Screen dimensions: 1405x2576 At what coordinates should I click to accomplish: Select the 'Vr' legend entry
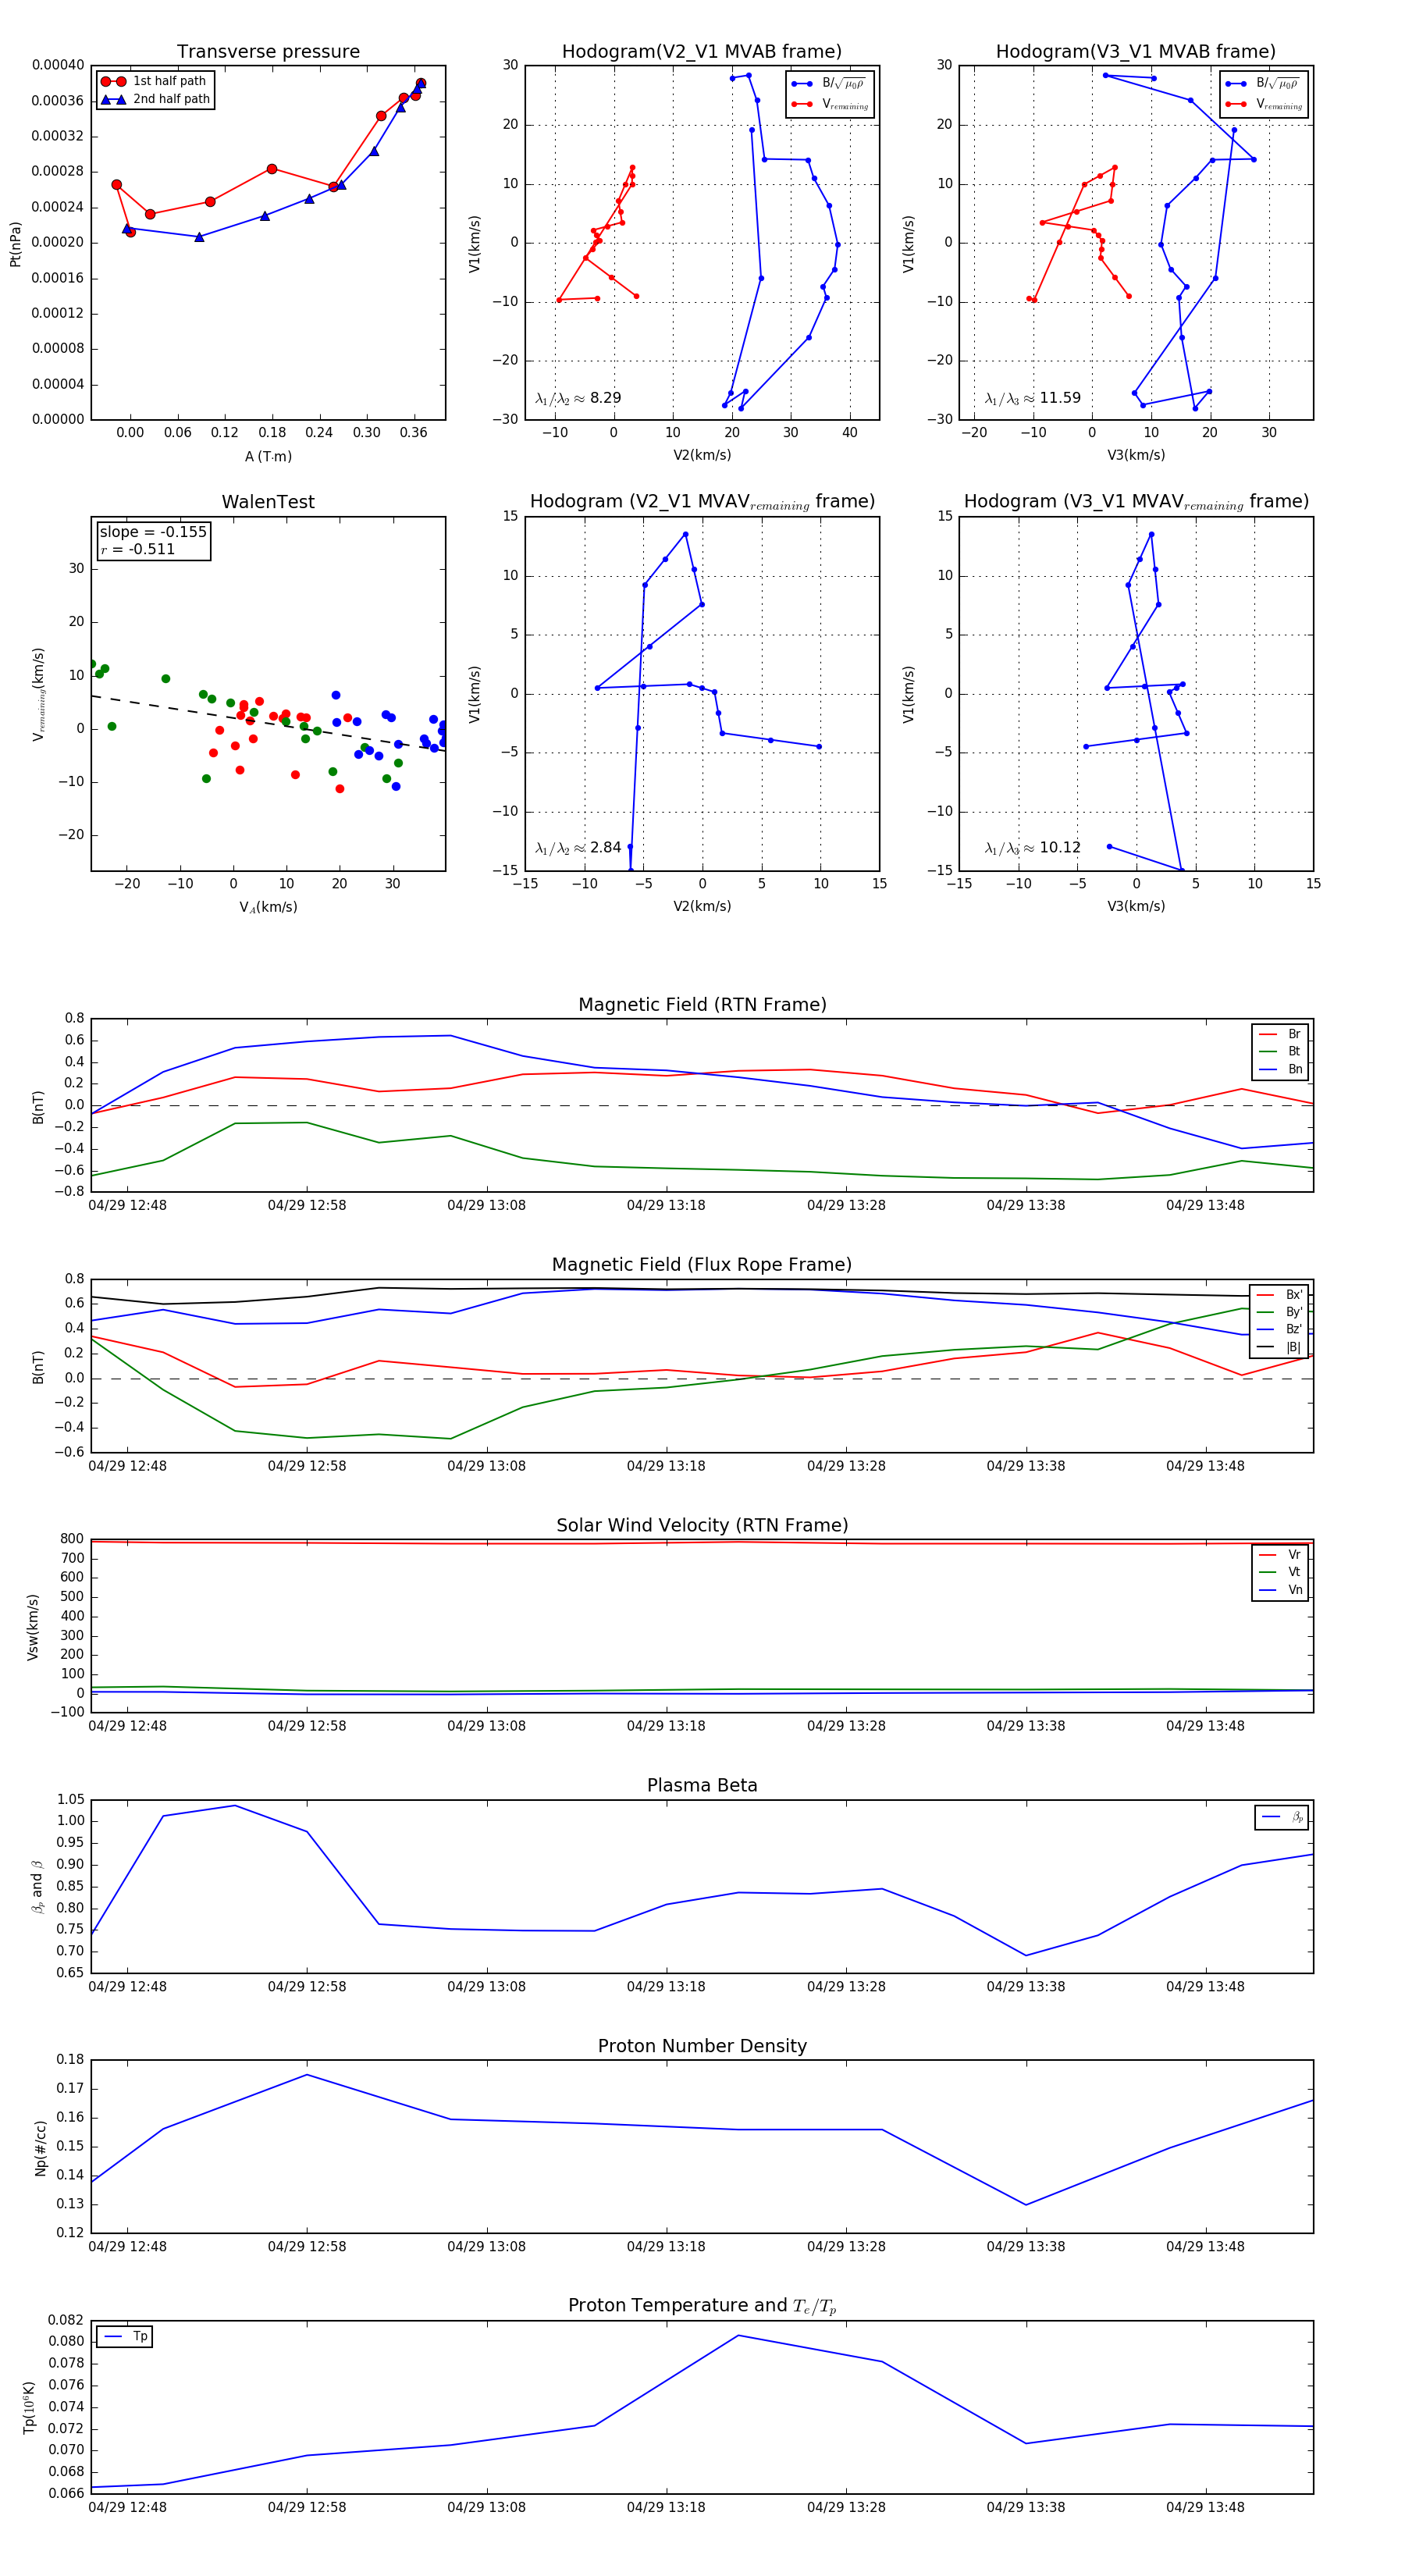click(x=1280, y=1554)
